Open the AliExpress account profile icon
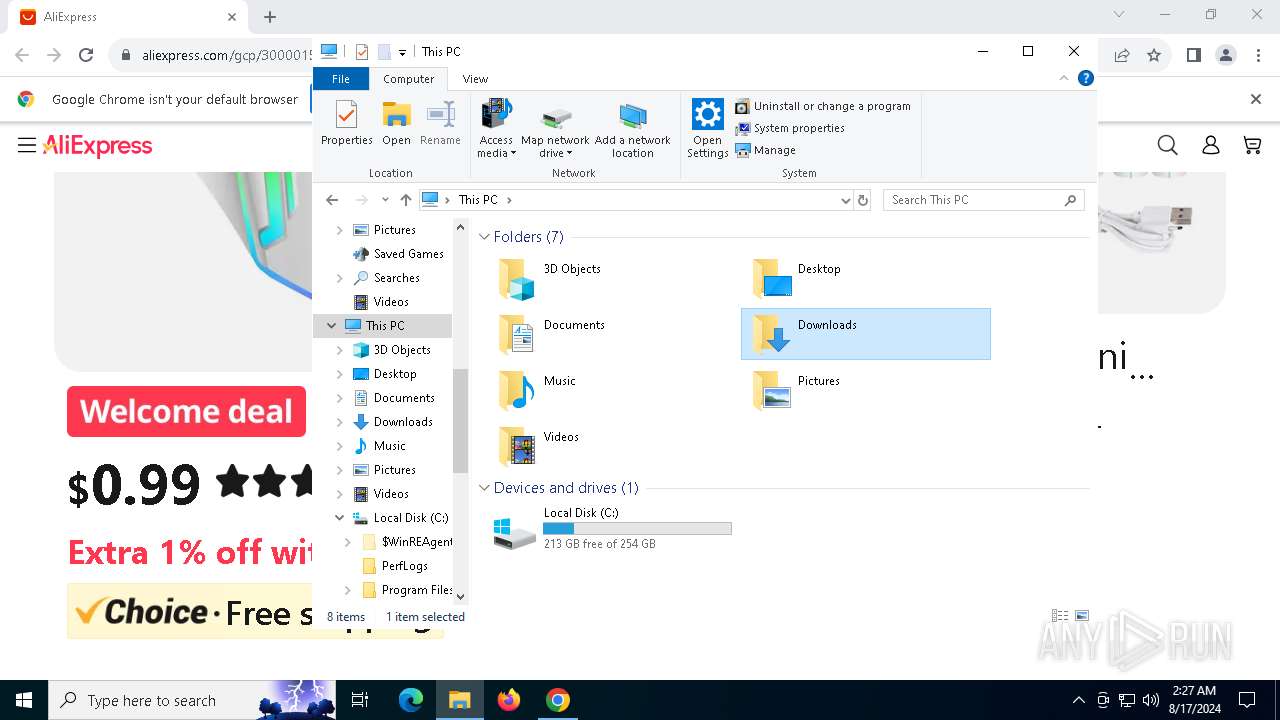Image resolution: width=1280 pixels, height=720 pixels. (x=1210, y=146)
